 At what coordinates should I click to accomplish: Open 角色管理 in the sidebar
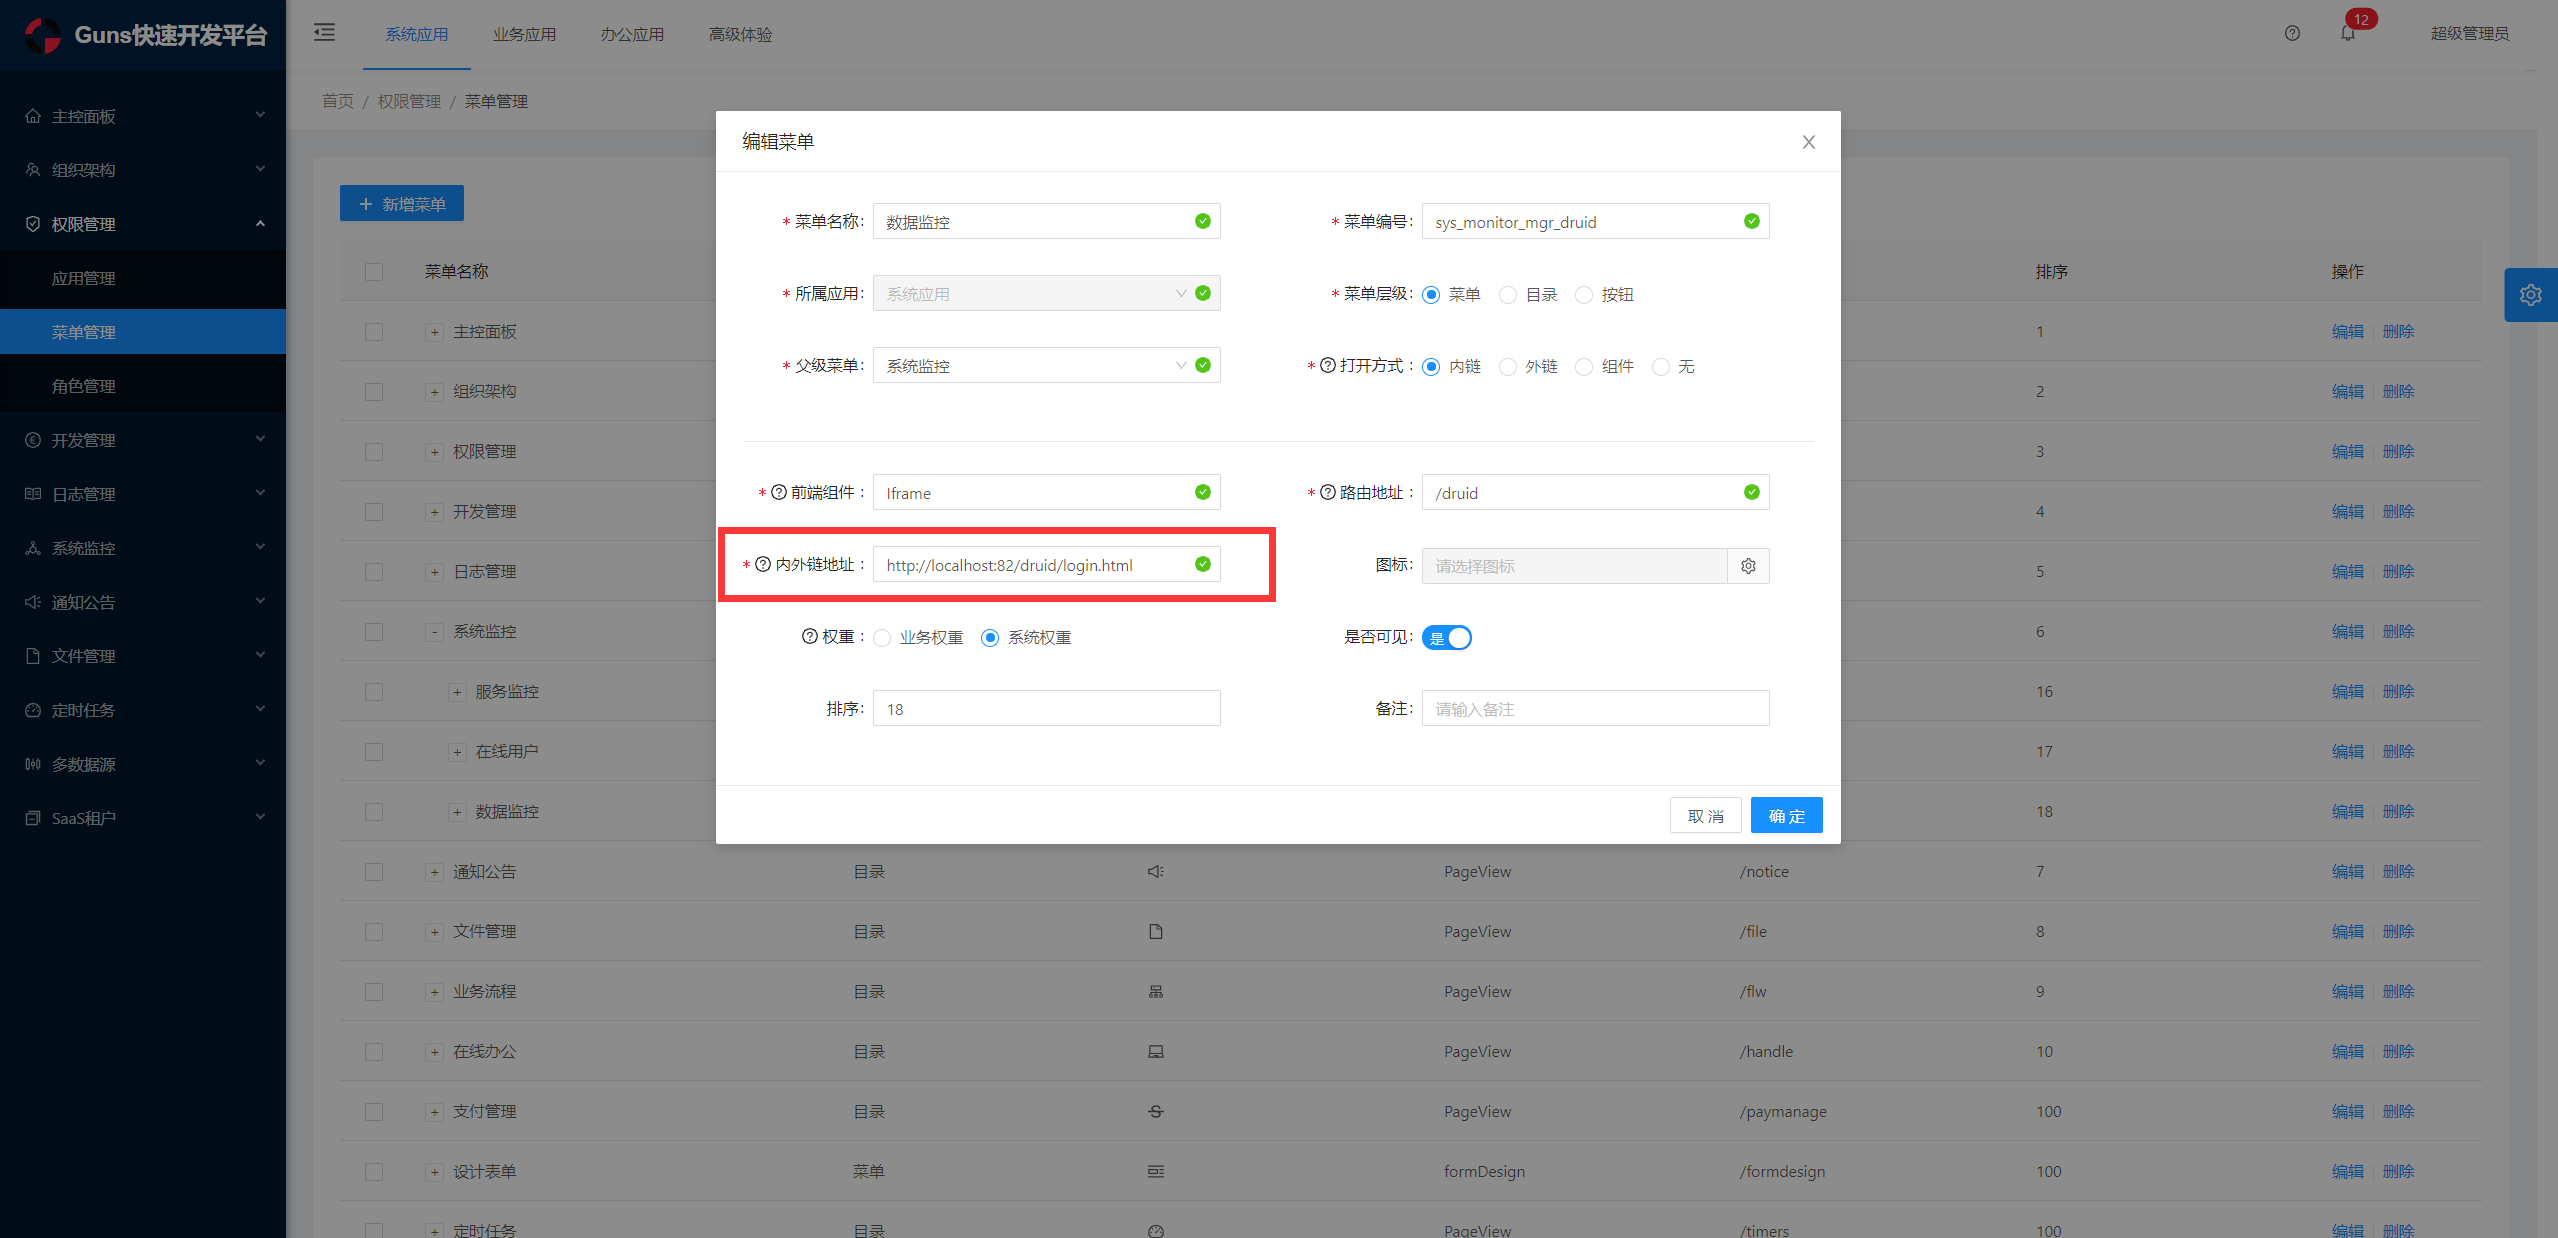click(84, 386)
